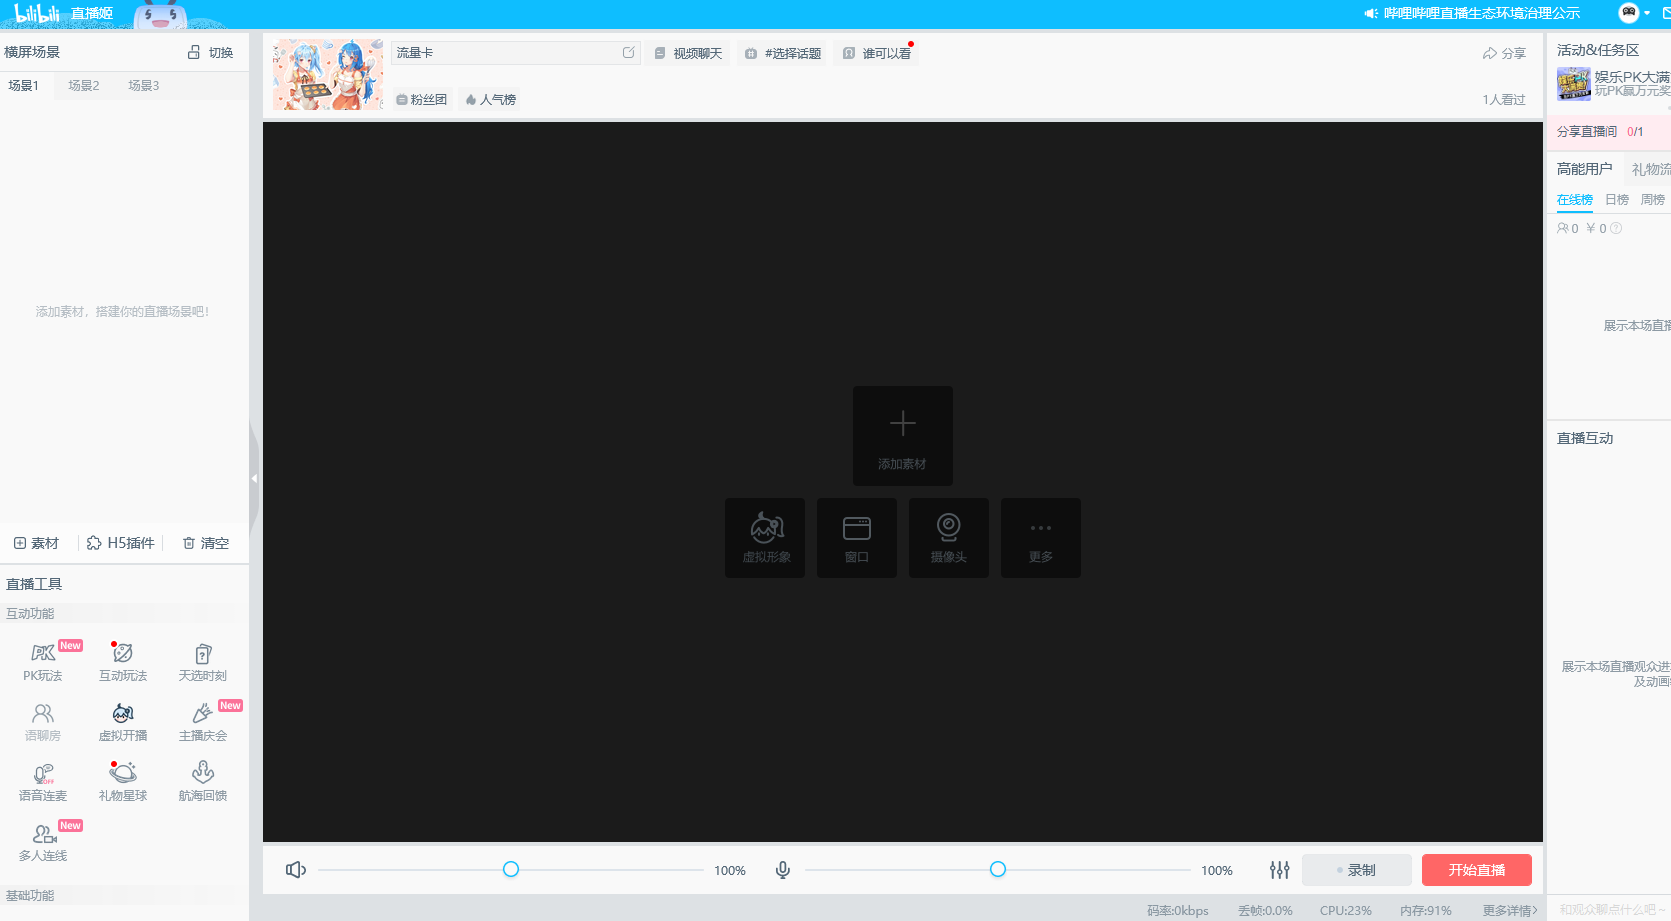
Task: Click the 素材 add button
Action: (36, 543)
